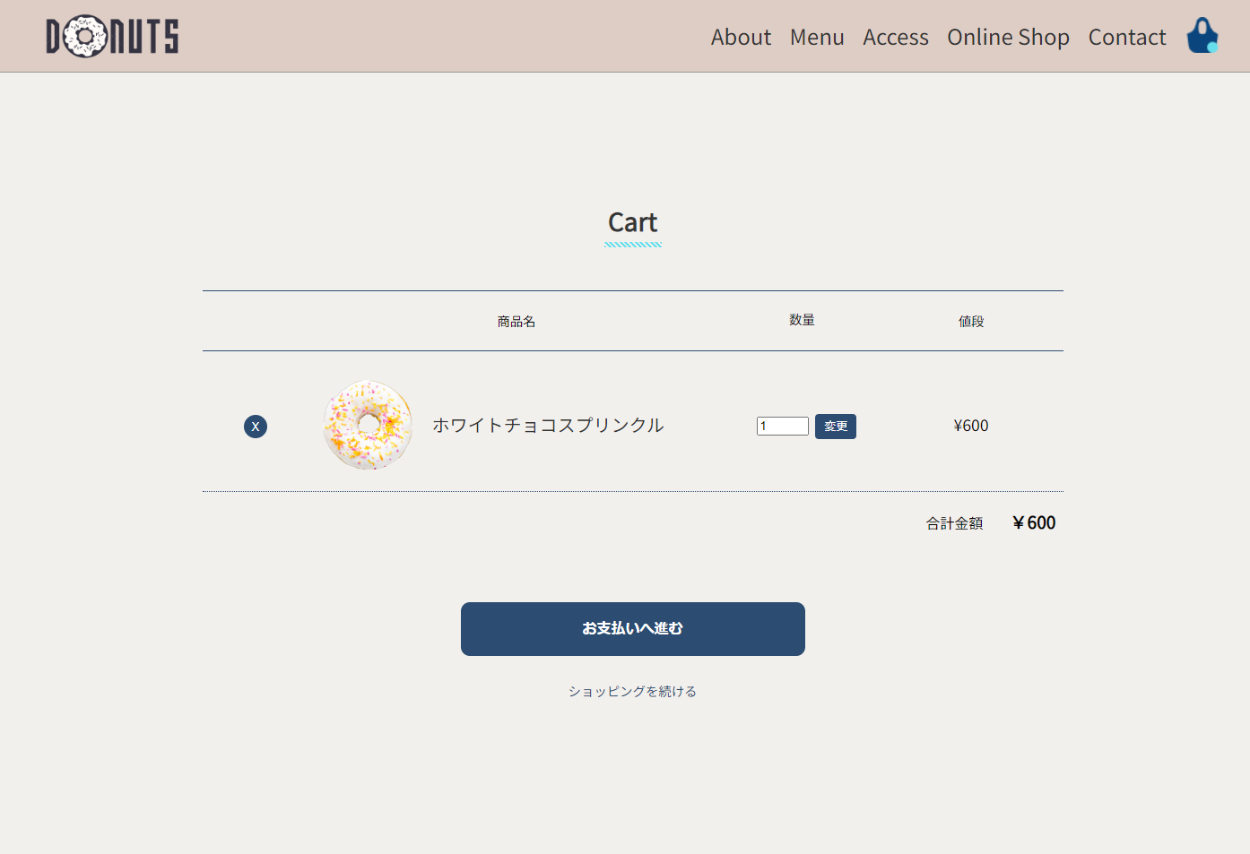The image size is (1250, 854).
Task: Follow the ショッピングを続ける link
Action: point(632,691)
